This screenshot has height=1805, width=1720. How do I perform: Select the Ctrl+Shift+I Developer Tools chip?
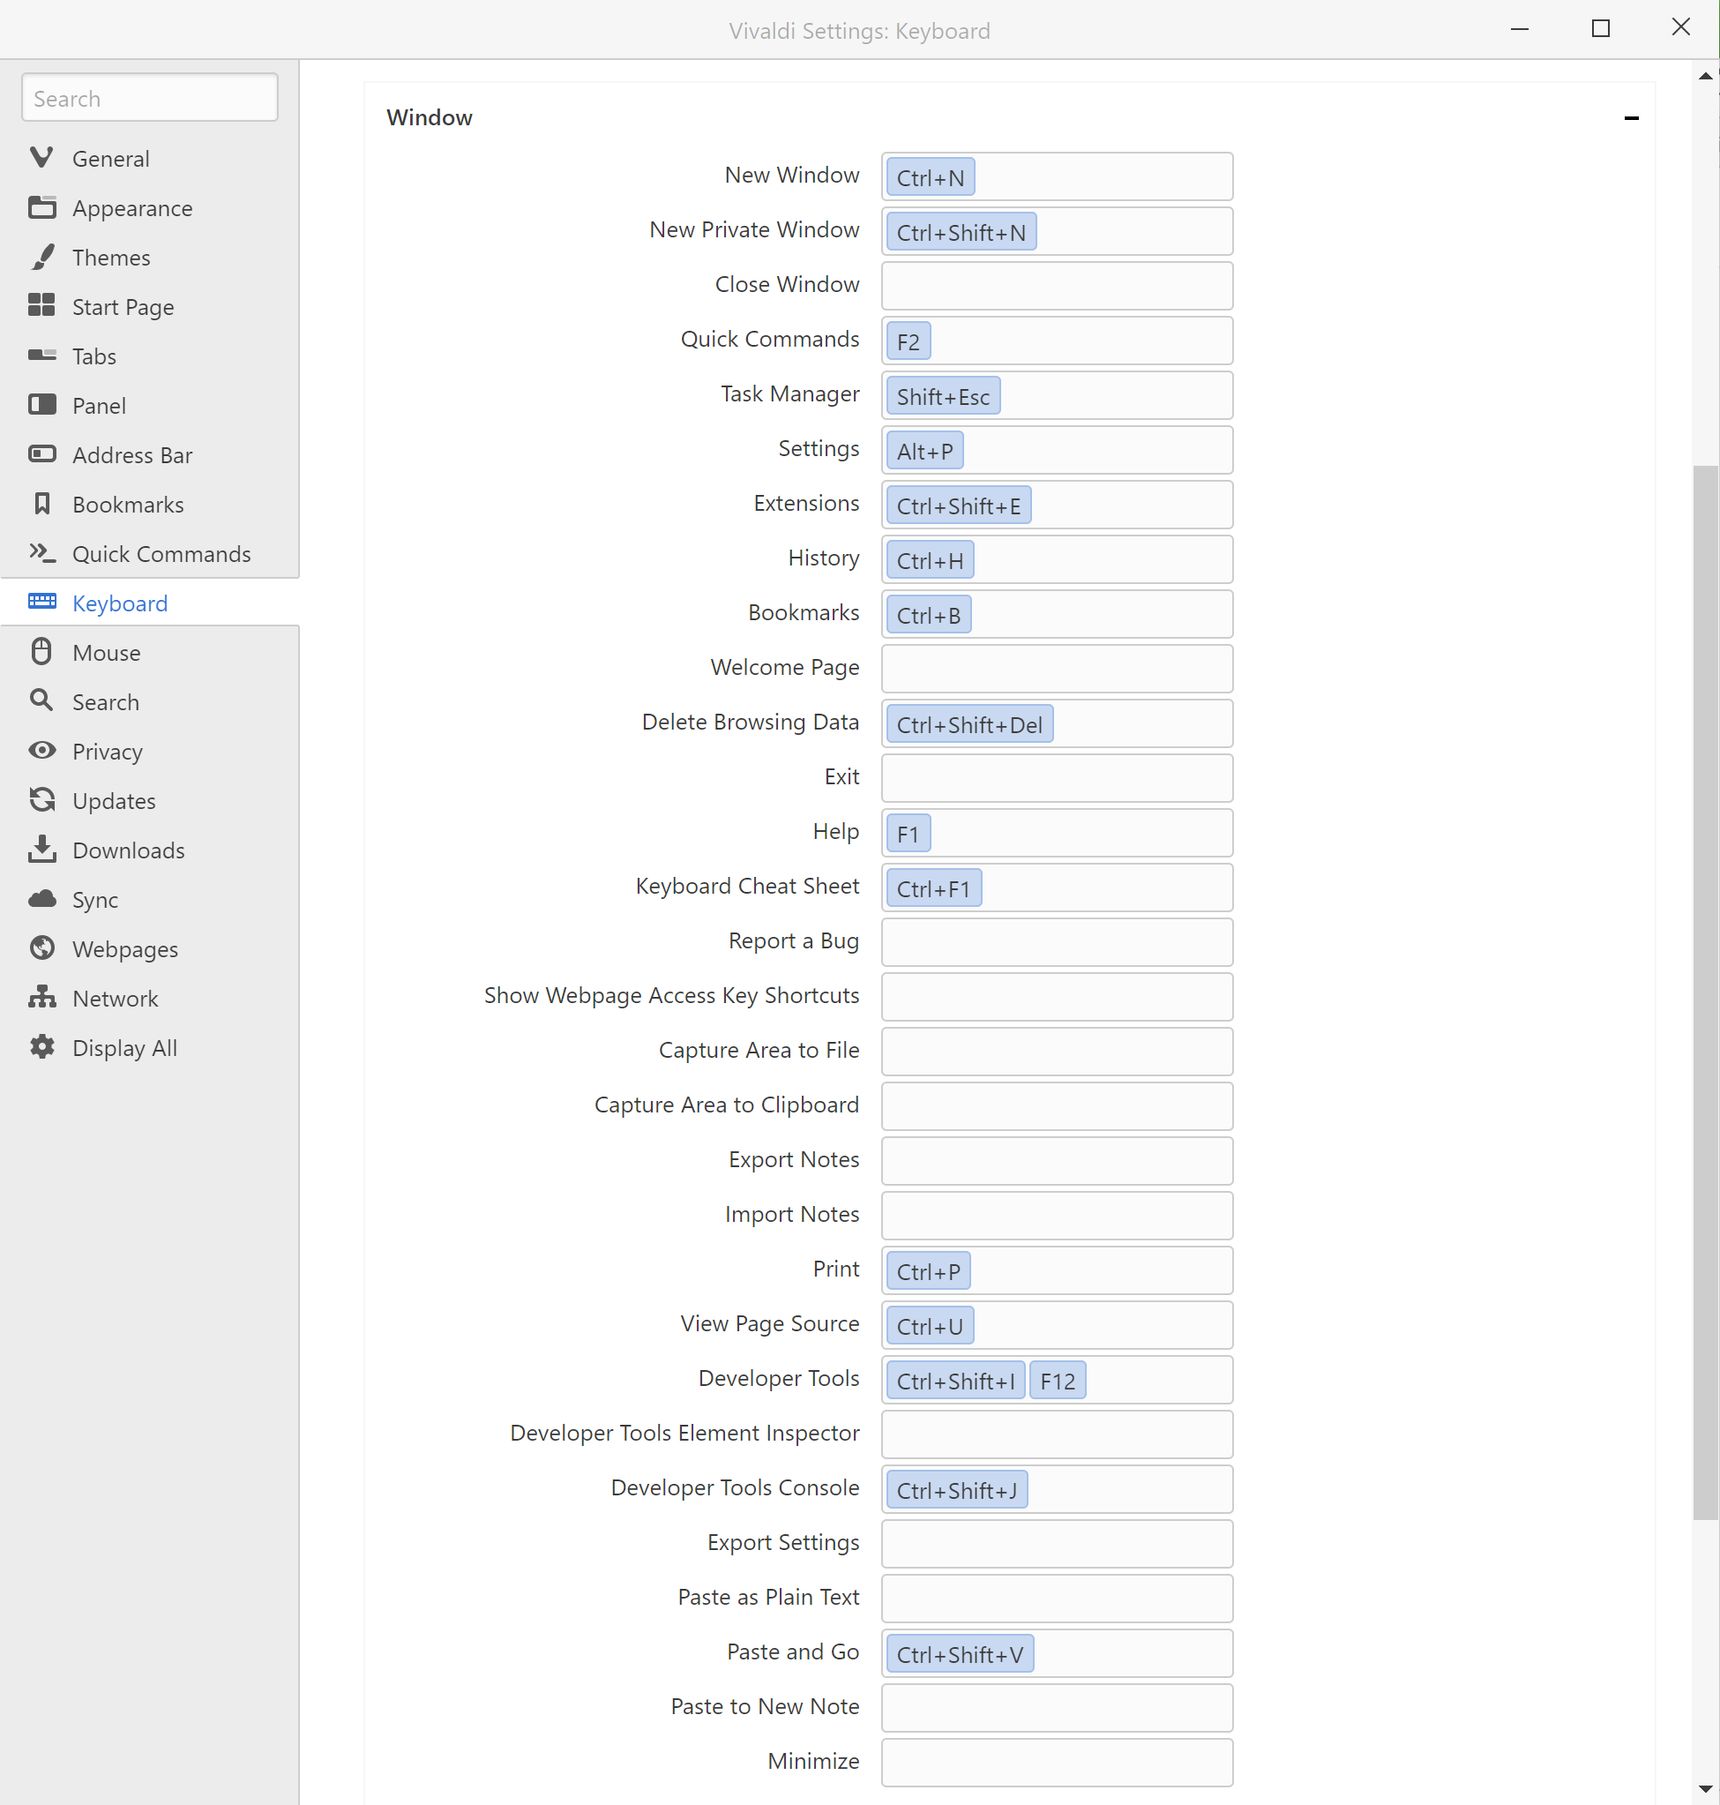(x=956, y=1381)
